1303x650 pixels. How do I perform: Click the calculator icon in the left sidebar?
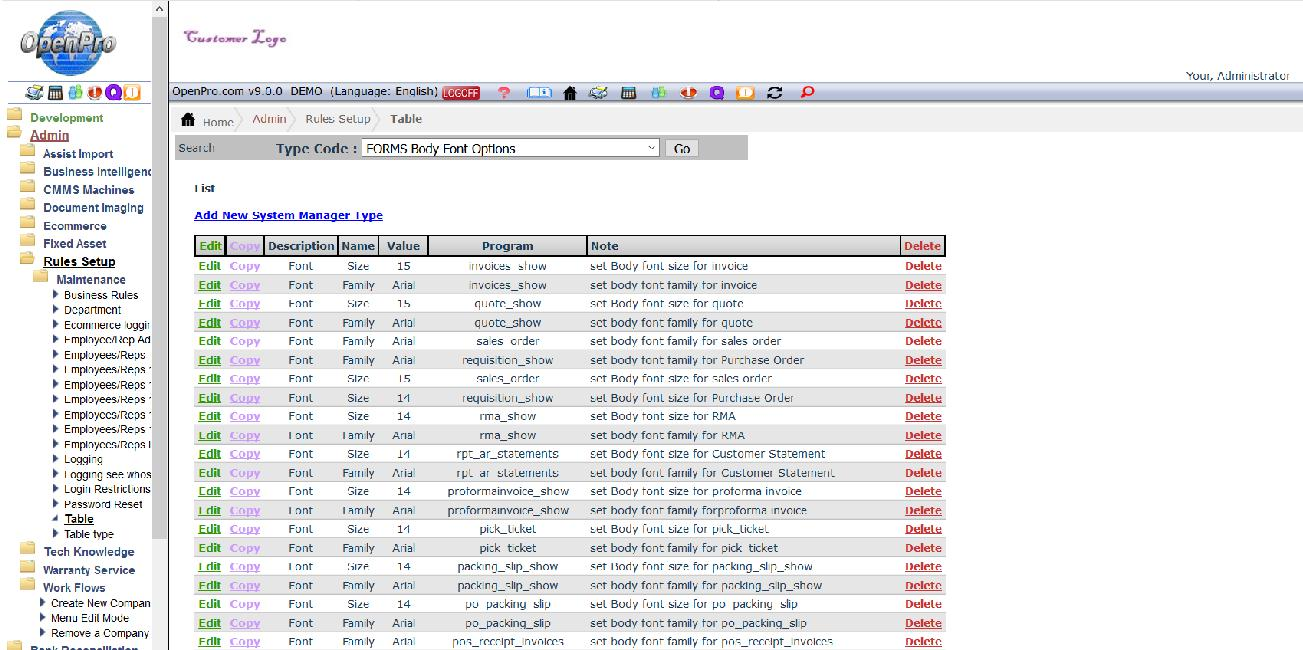(x=56, y=93)
